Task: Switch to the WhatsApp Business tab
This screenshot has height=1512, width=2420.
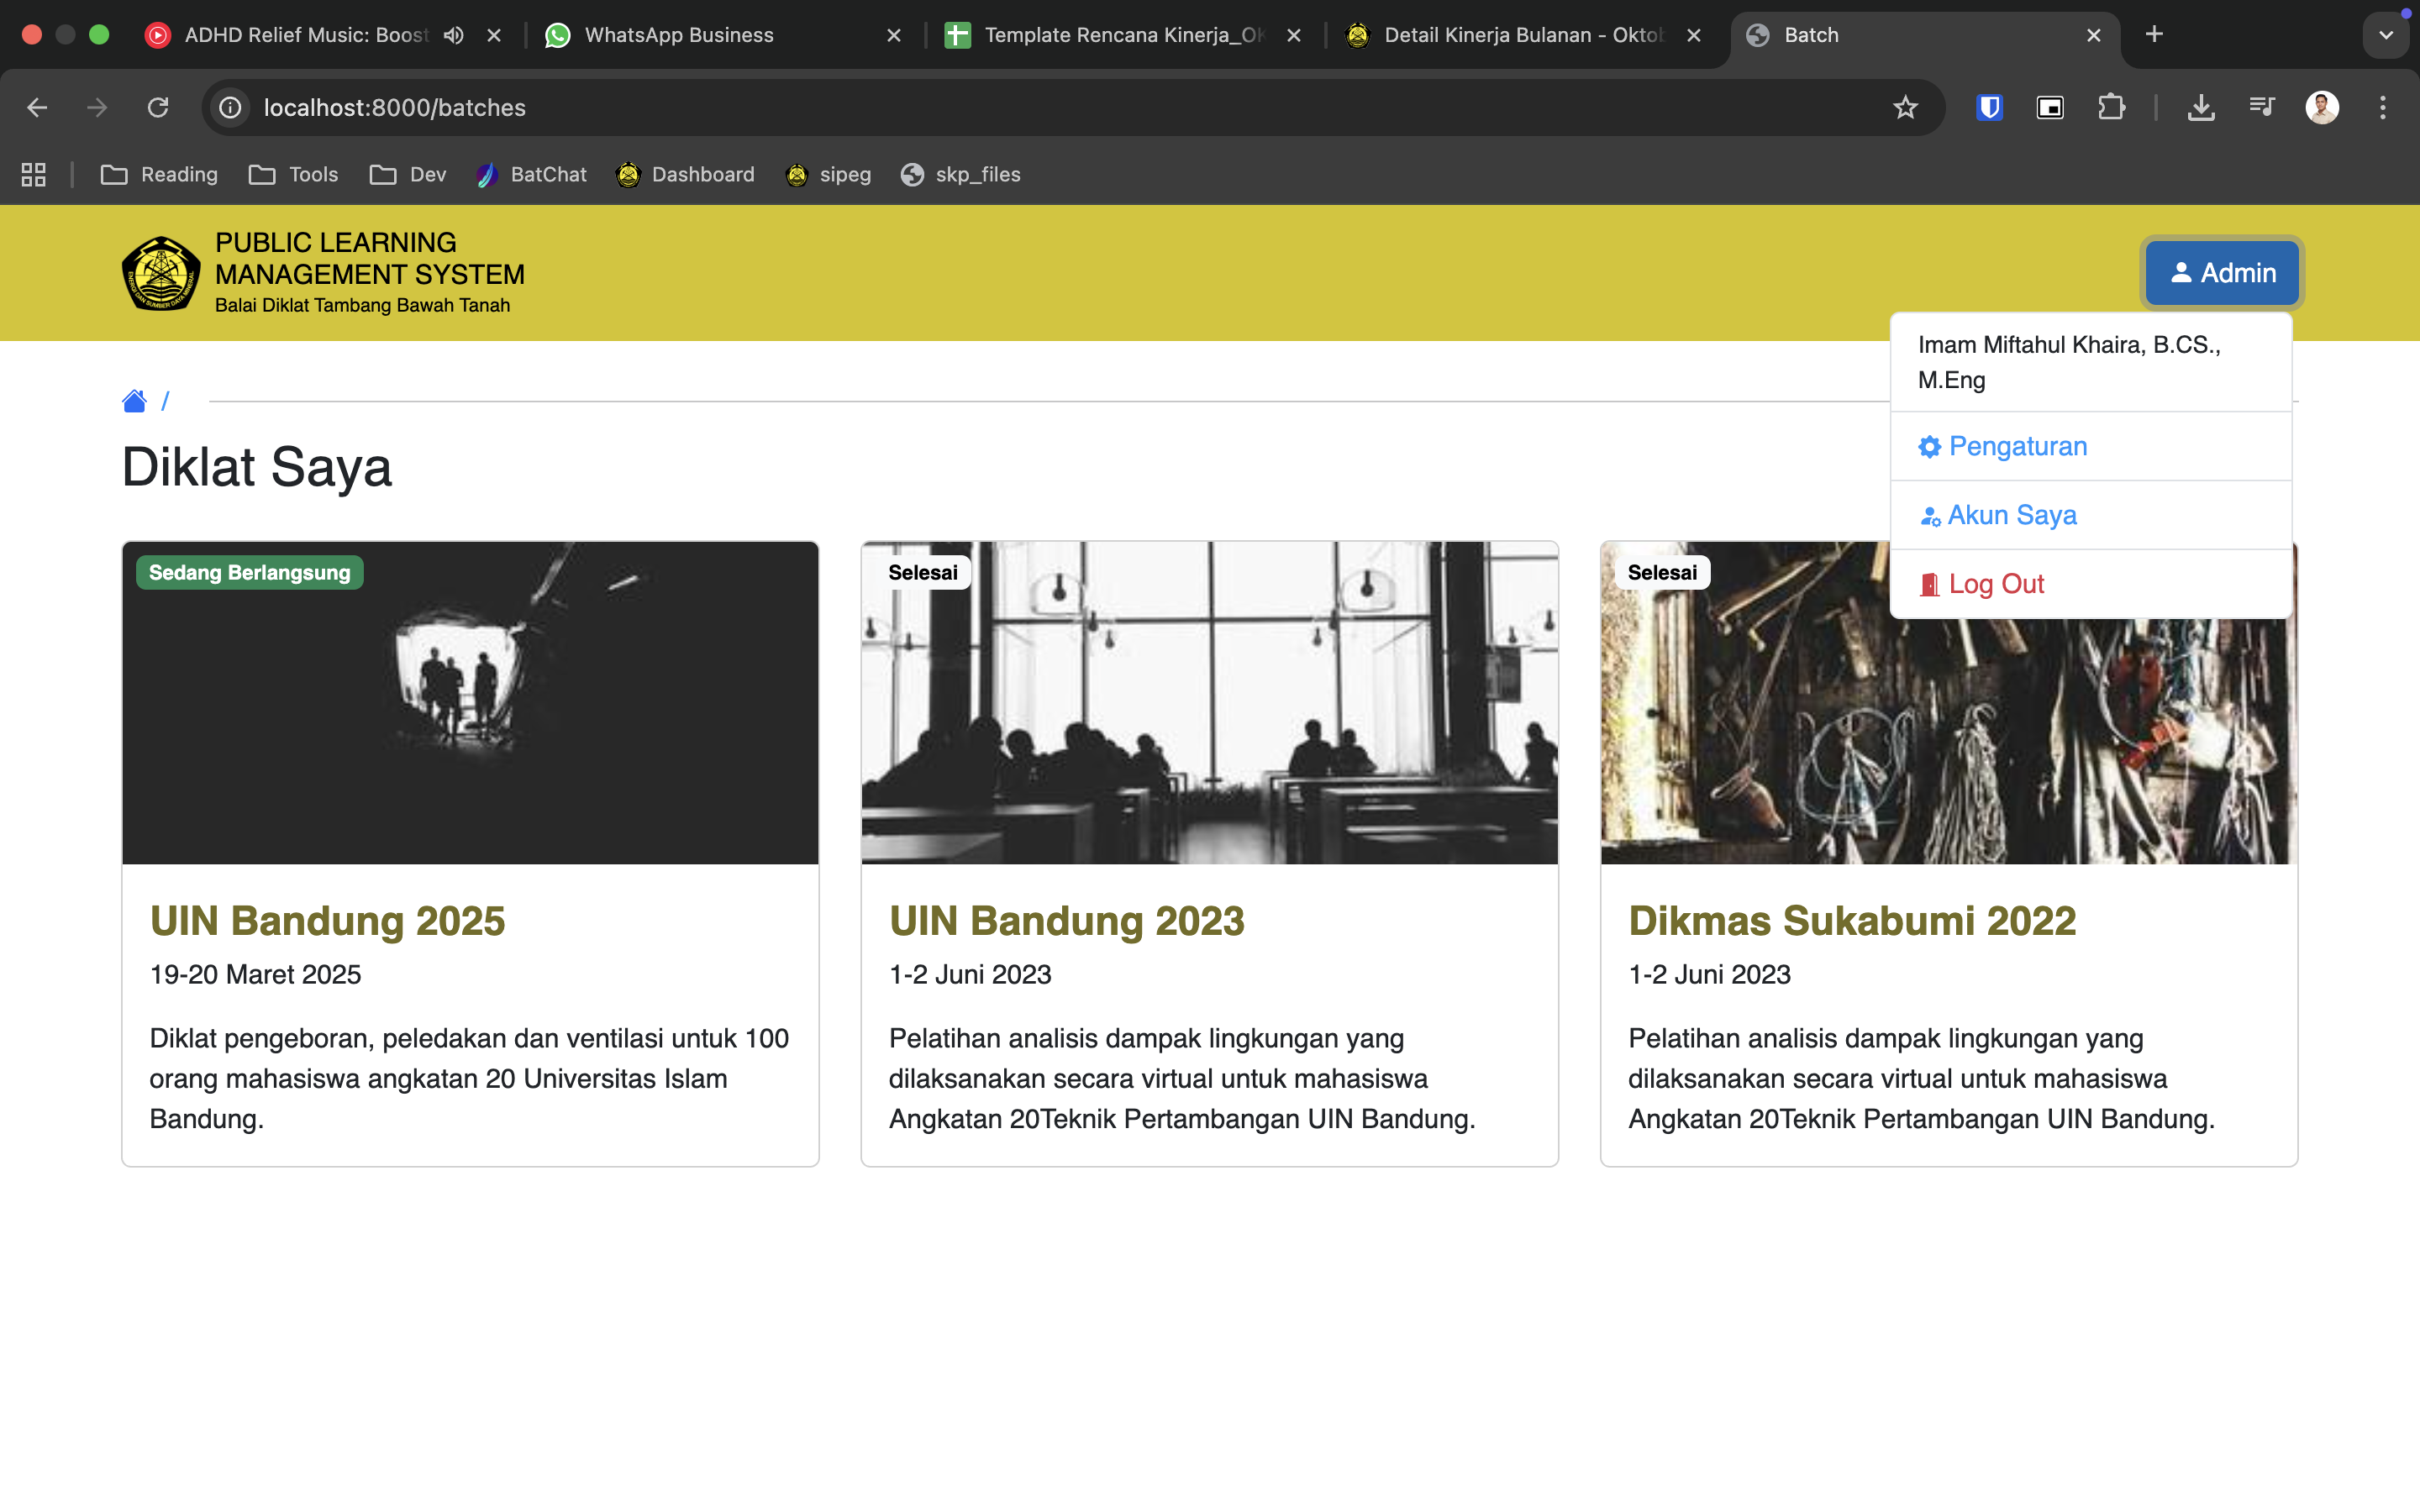Action: point(679,35)
